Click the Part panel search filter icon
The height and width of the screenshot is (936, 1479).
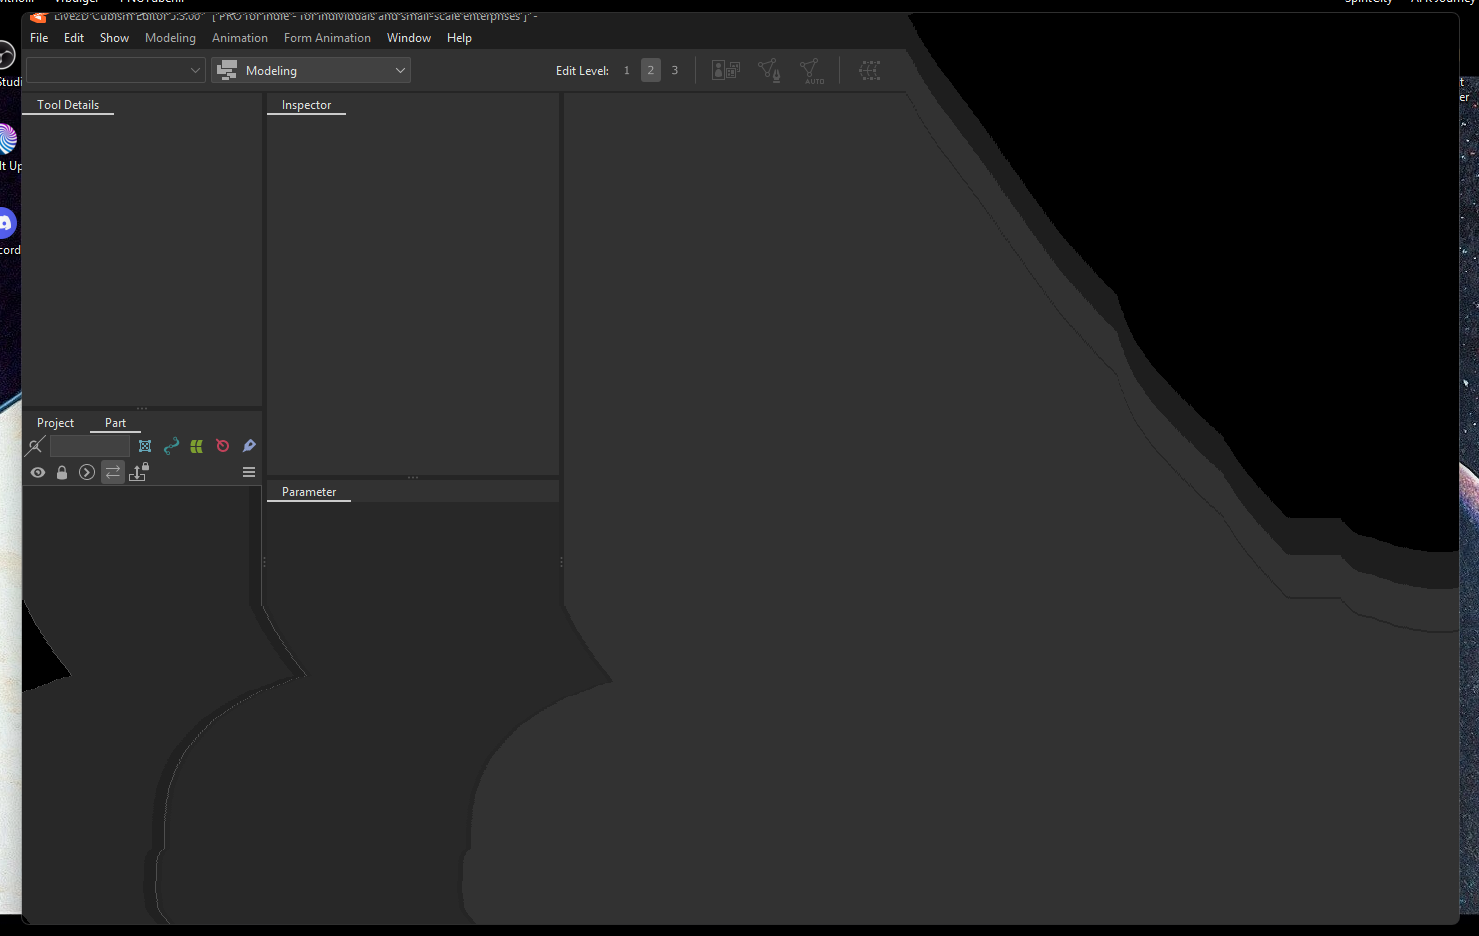point(36,446)
